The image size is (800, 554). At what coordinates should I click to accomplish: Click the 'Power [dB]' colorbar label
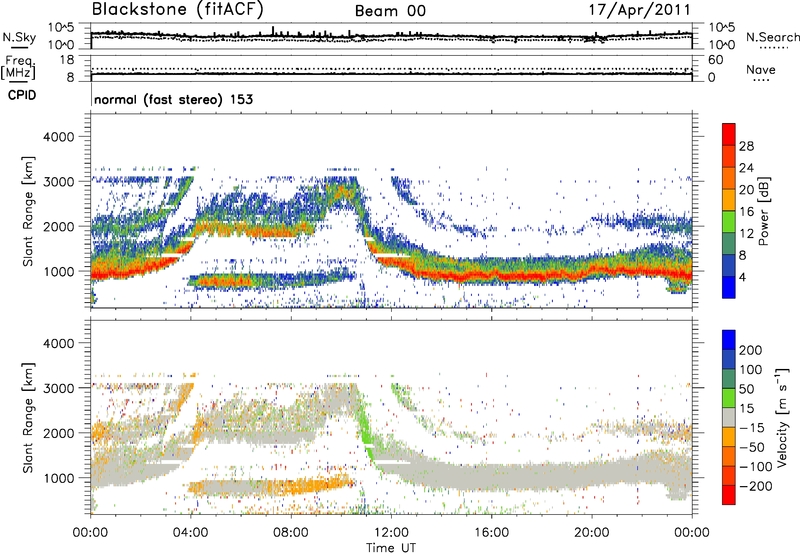763,211
